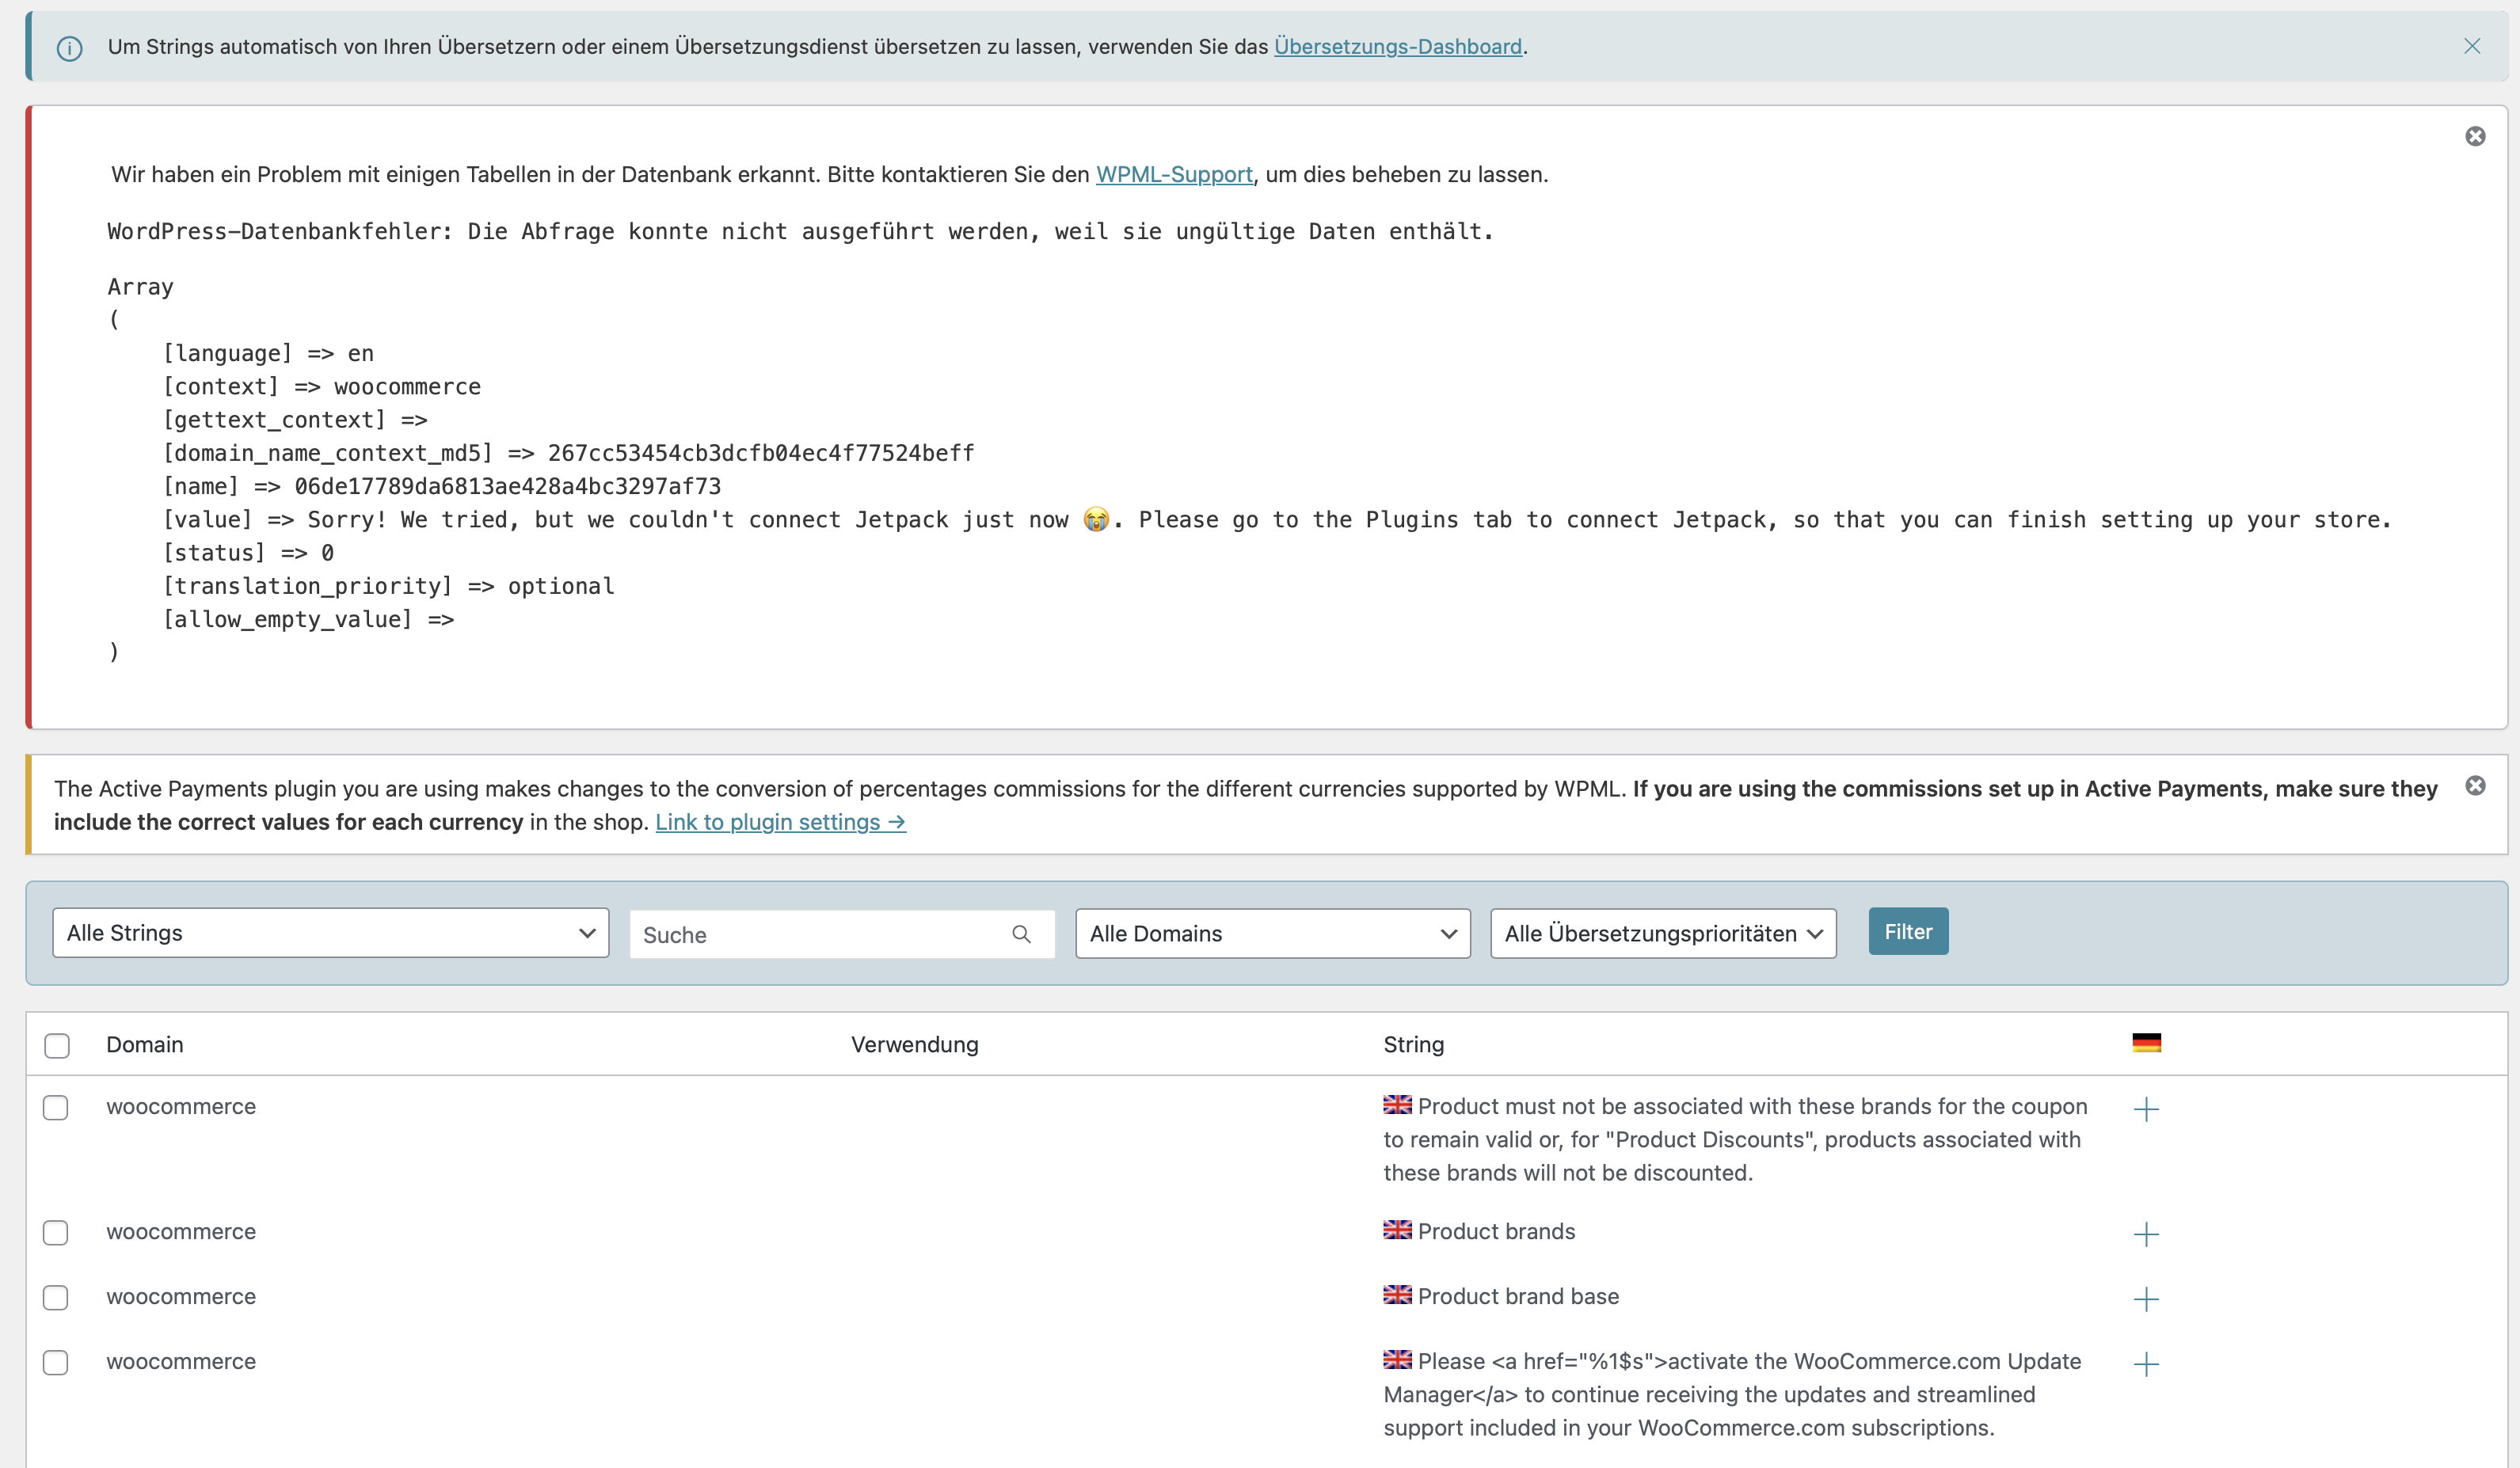Dismiss the Active Payments plugin warning
The width and height of the screenshot is (2520, 1468).
tap(2475, 786)
